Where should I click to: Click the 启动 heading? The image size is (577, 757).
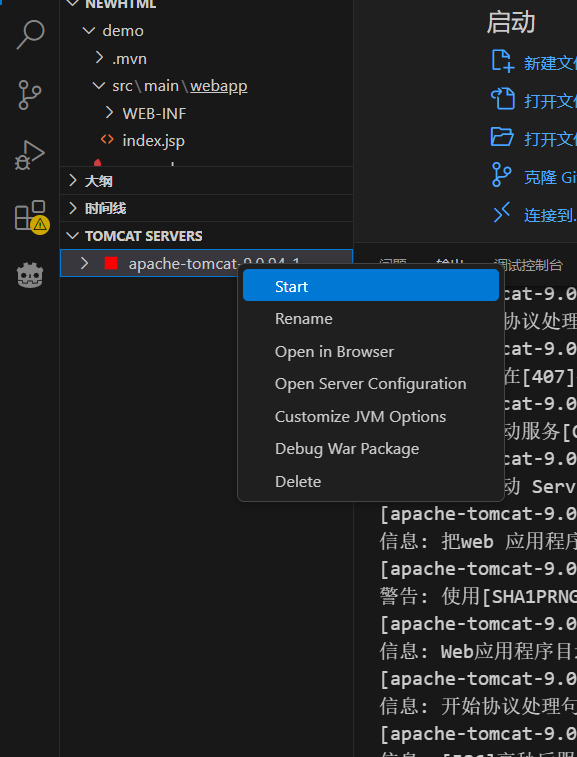tap(511, 22)
